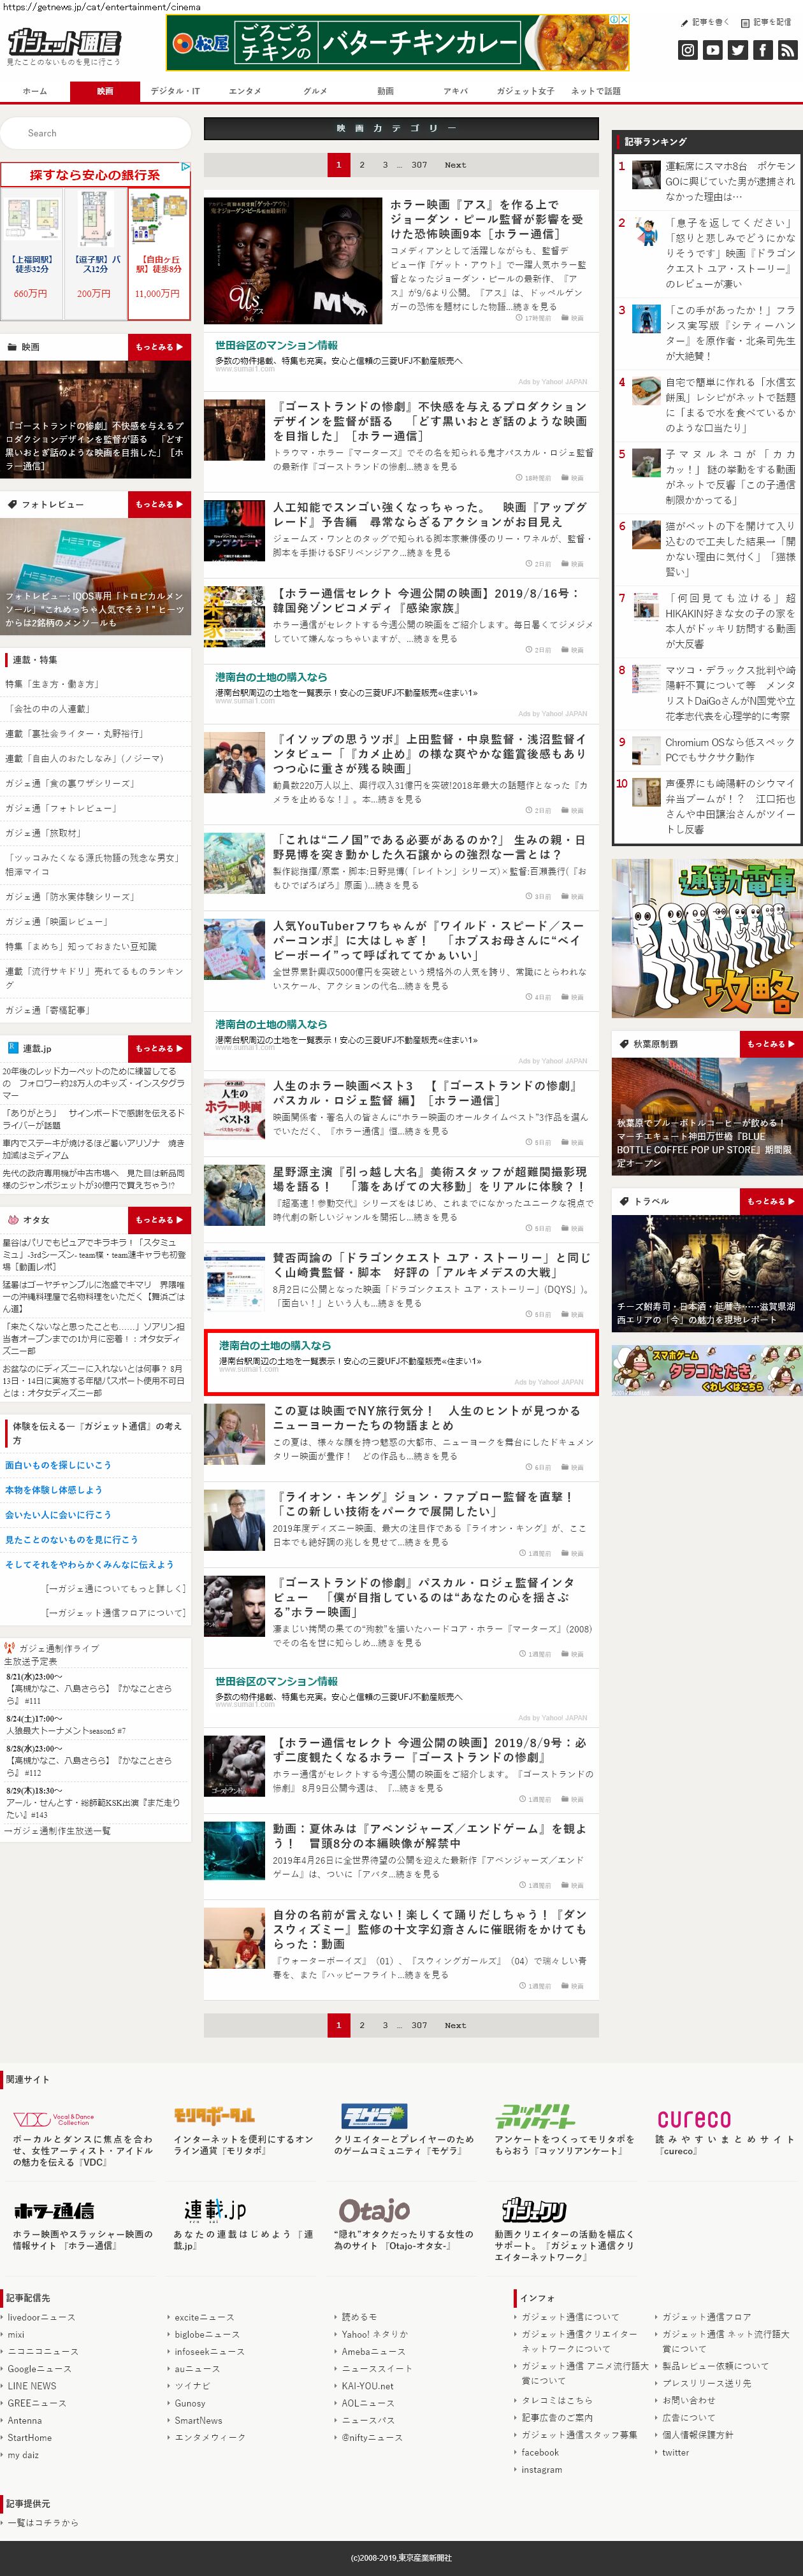Select the ガジェット女子 navigation tab

[525, 91]
